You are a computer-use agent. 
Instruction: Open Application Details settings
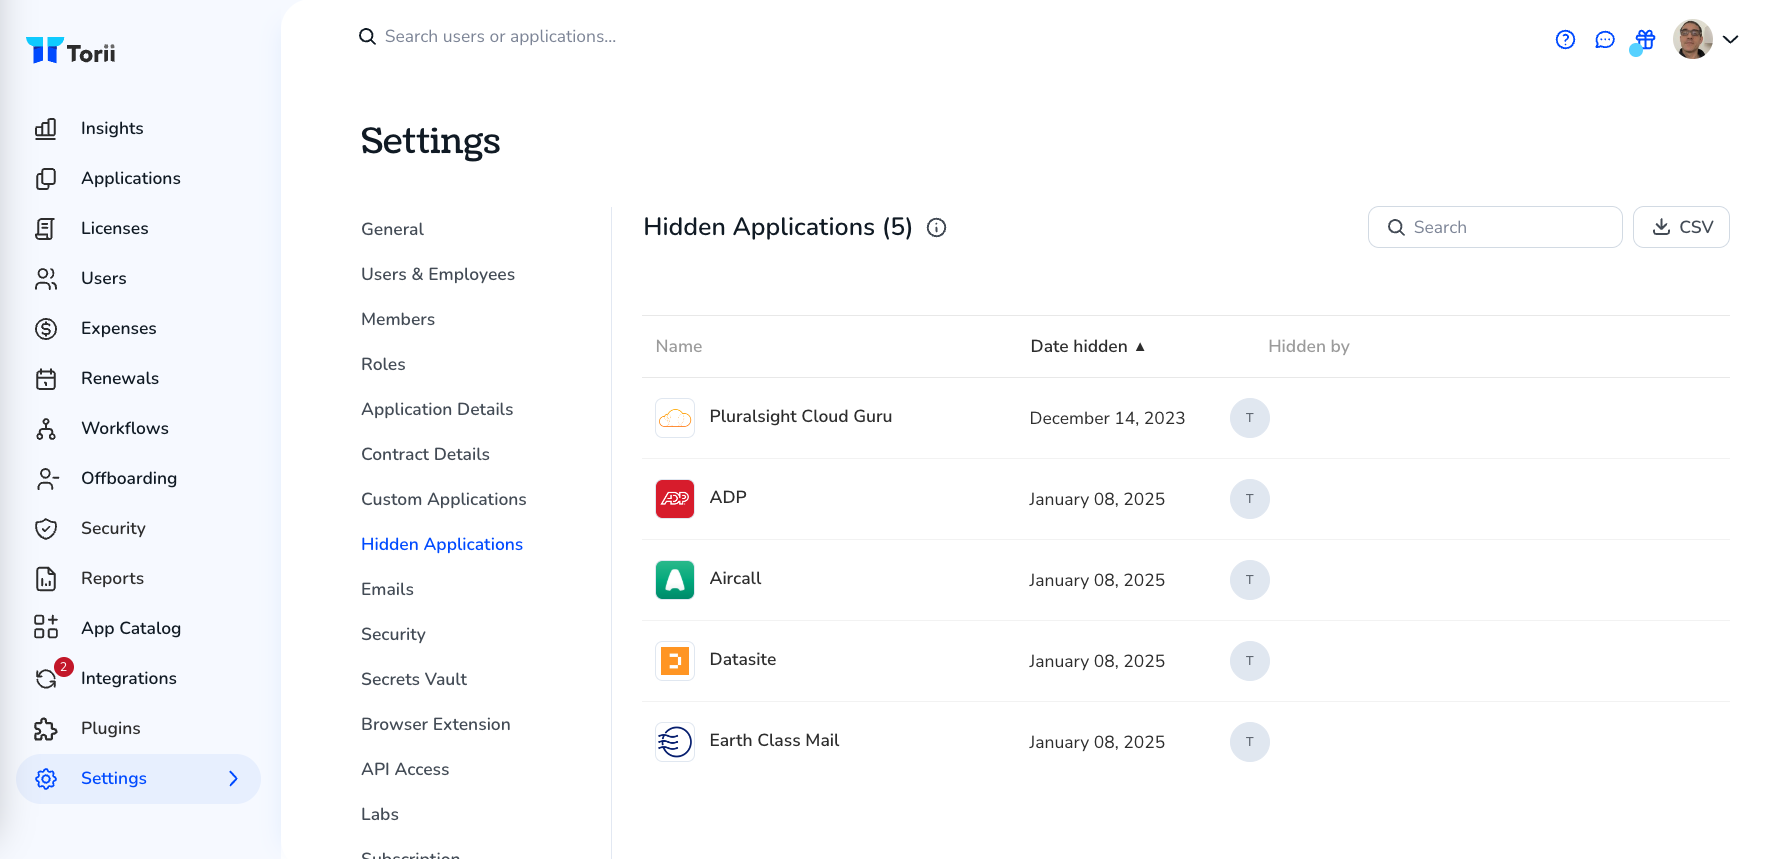click(437, 409)
